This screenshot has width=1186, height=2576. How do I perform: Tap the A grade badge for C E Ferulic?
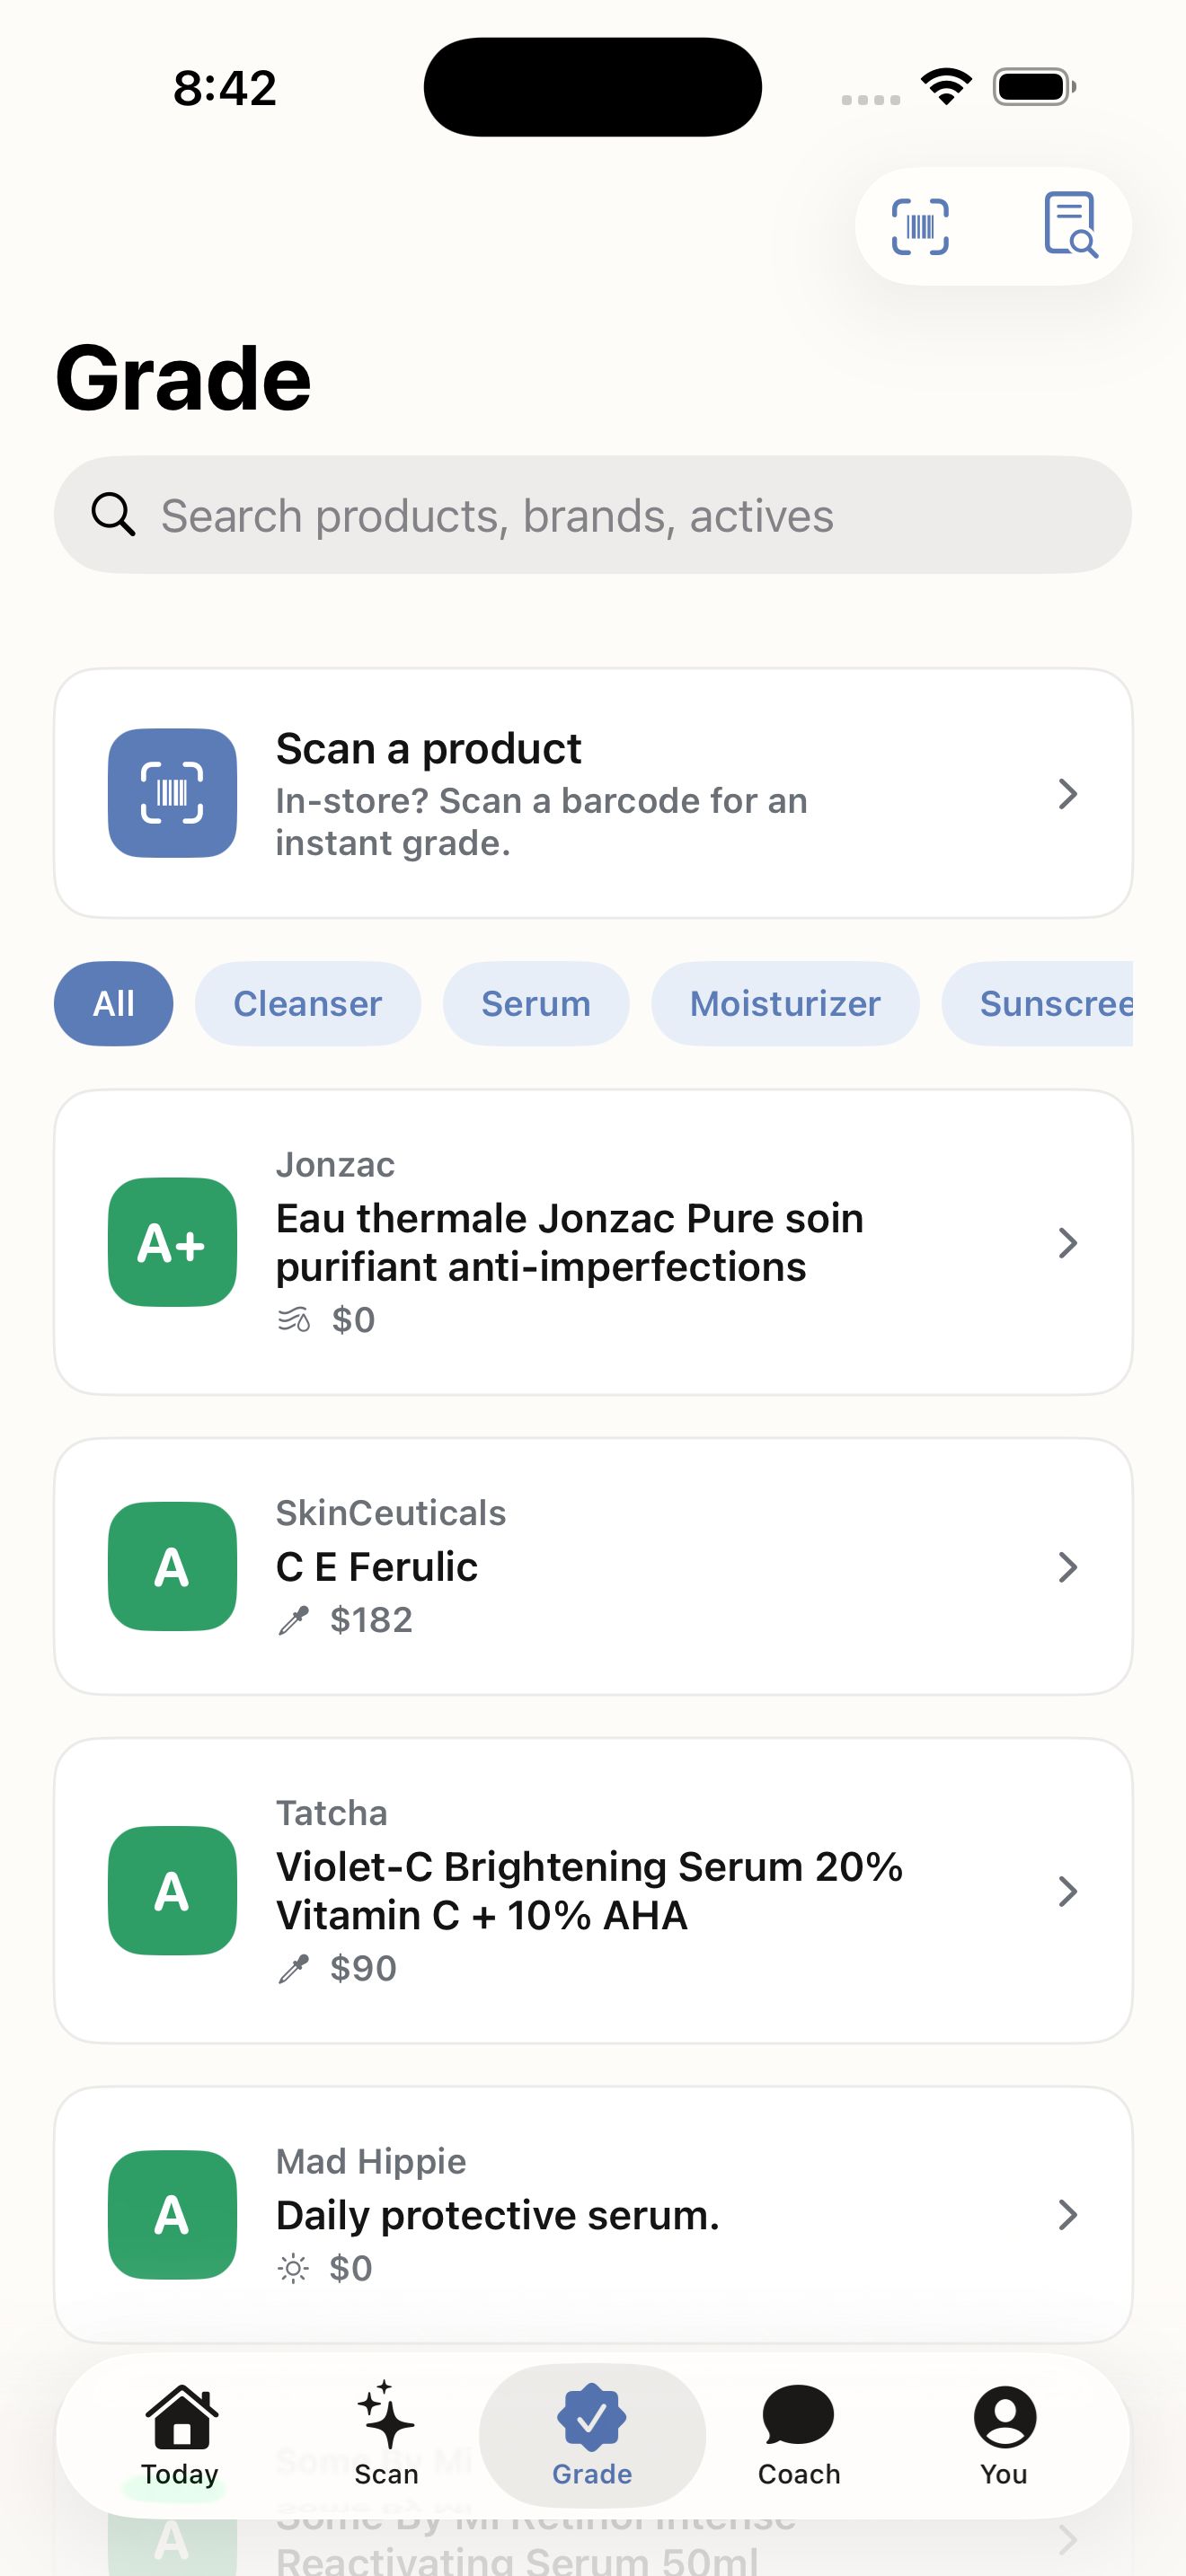(172, 1566)
